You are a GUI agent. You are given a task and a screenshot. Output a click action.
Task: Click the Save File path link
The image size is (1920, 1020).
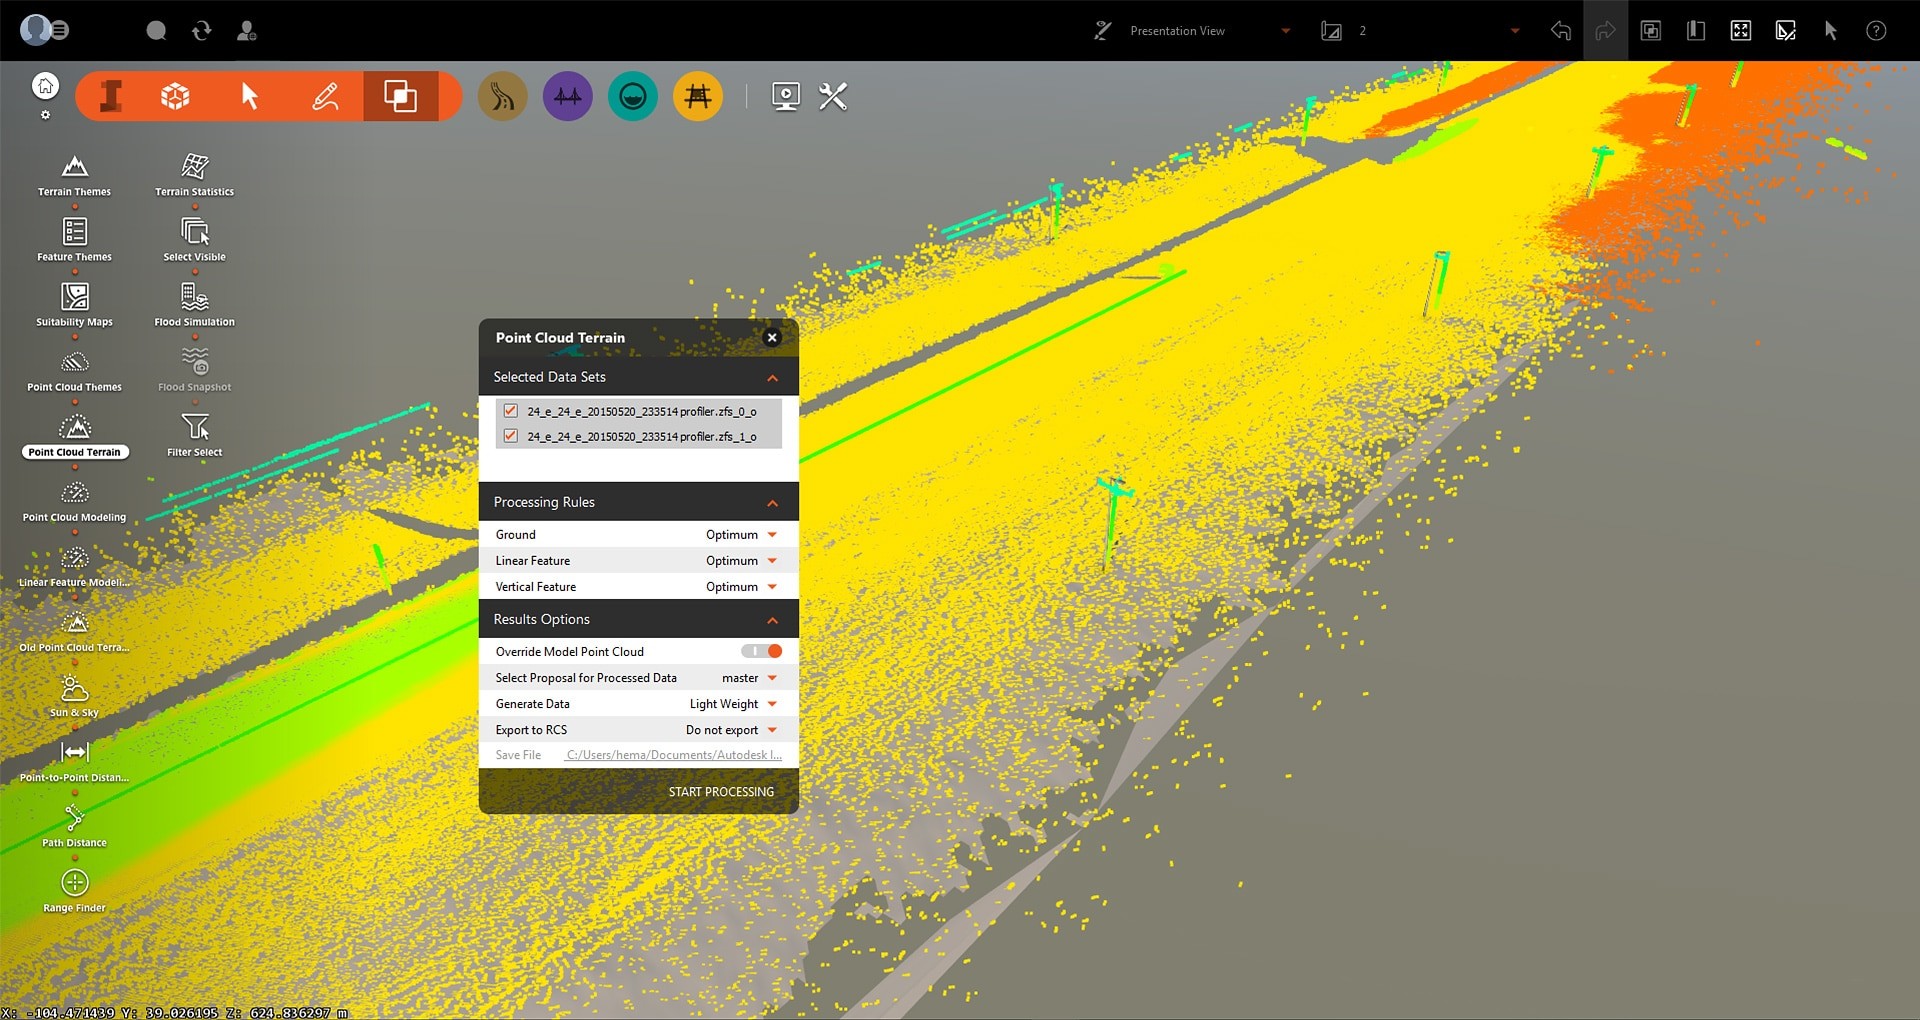coord(674,755)
